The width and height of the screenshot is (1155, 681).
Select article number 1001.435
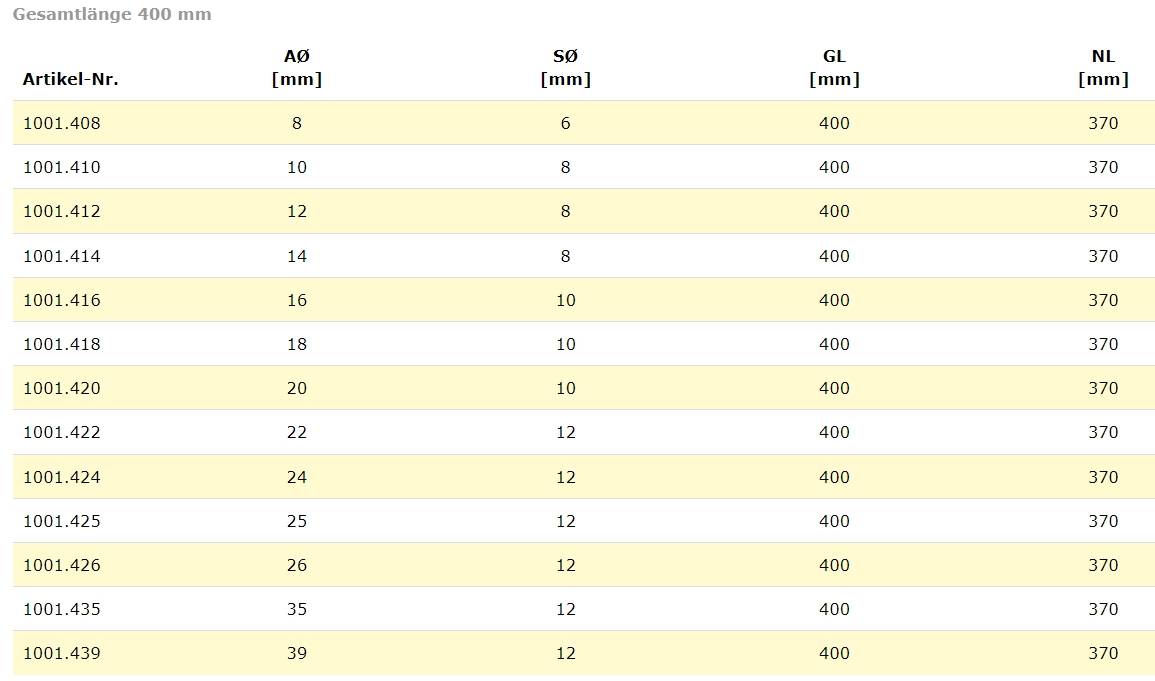[x=62, y=609]
